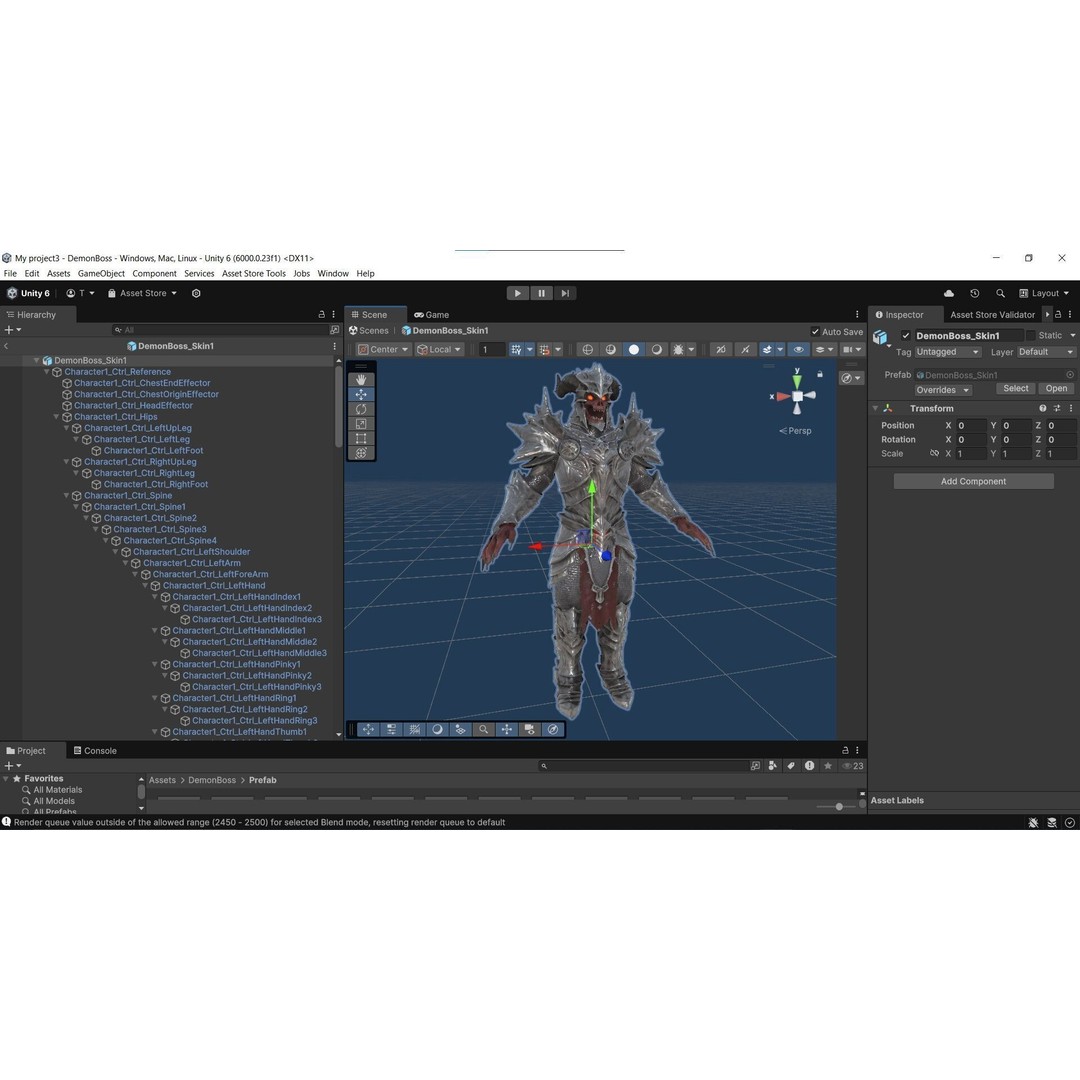This screenshot has height=1080, width=1080.
Task: Select the Move tool in scene toolbar
Action: (361, 395)
